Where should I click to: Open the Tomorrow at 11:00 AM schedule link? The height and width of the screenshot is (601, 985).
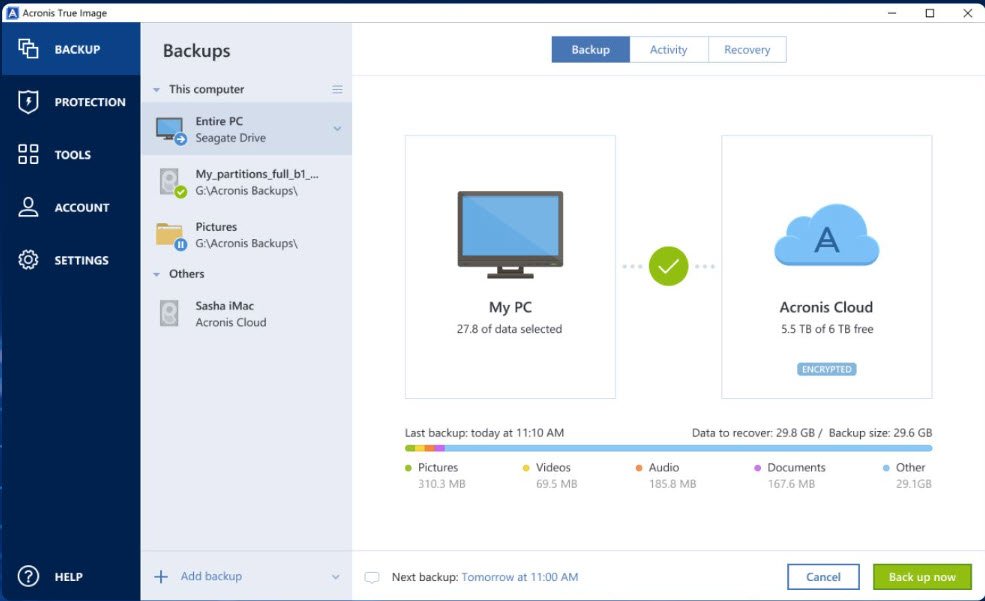(x=520, y=577)
